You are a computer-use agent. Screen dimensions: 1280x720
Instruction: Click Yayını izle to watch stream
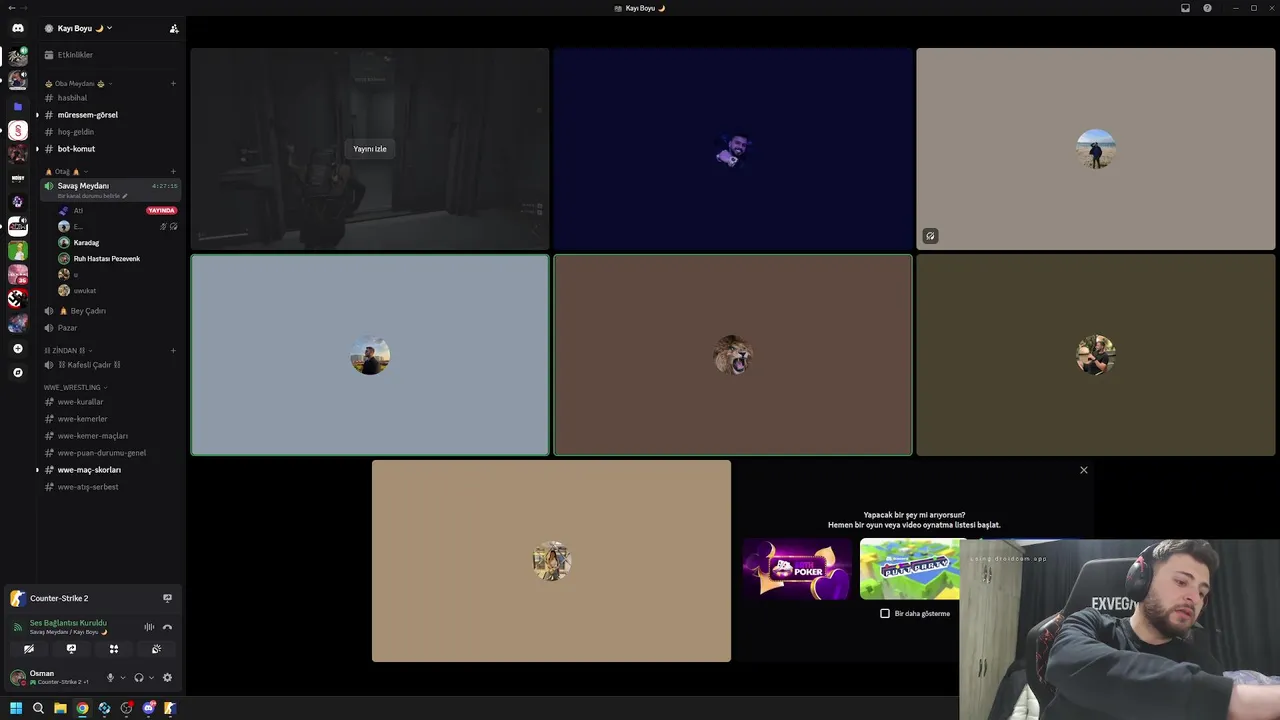[370, 149]
